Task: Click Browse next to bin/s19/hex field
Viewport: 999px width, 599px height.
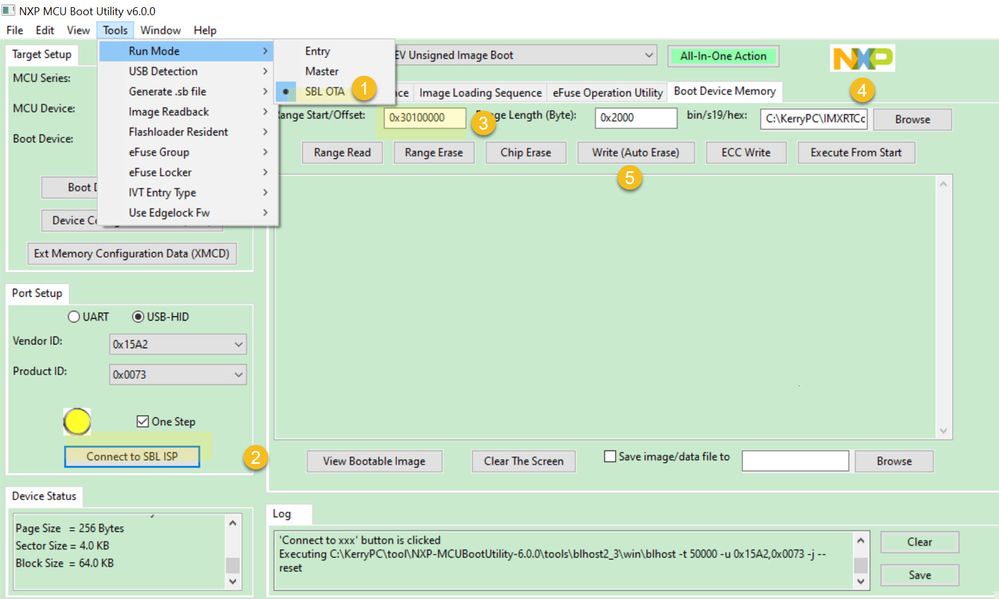Action: [x=912, y=119]
